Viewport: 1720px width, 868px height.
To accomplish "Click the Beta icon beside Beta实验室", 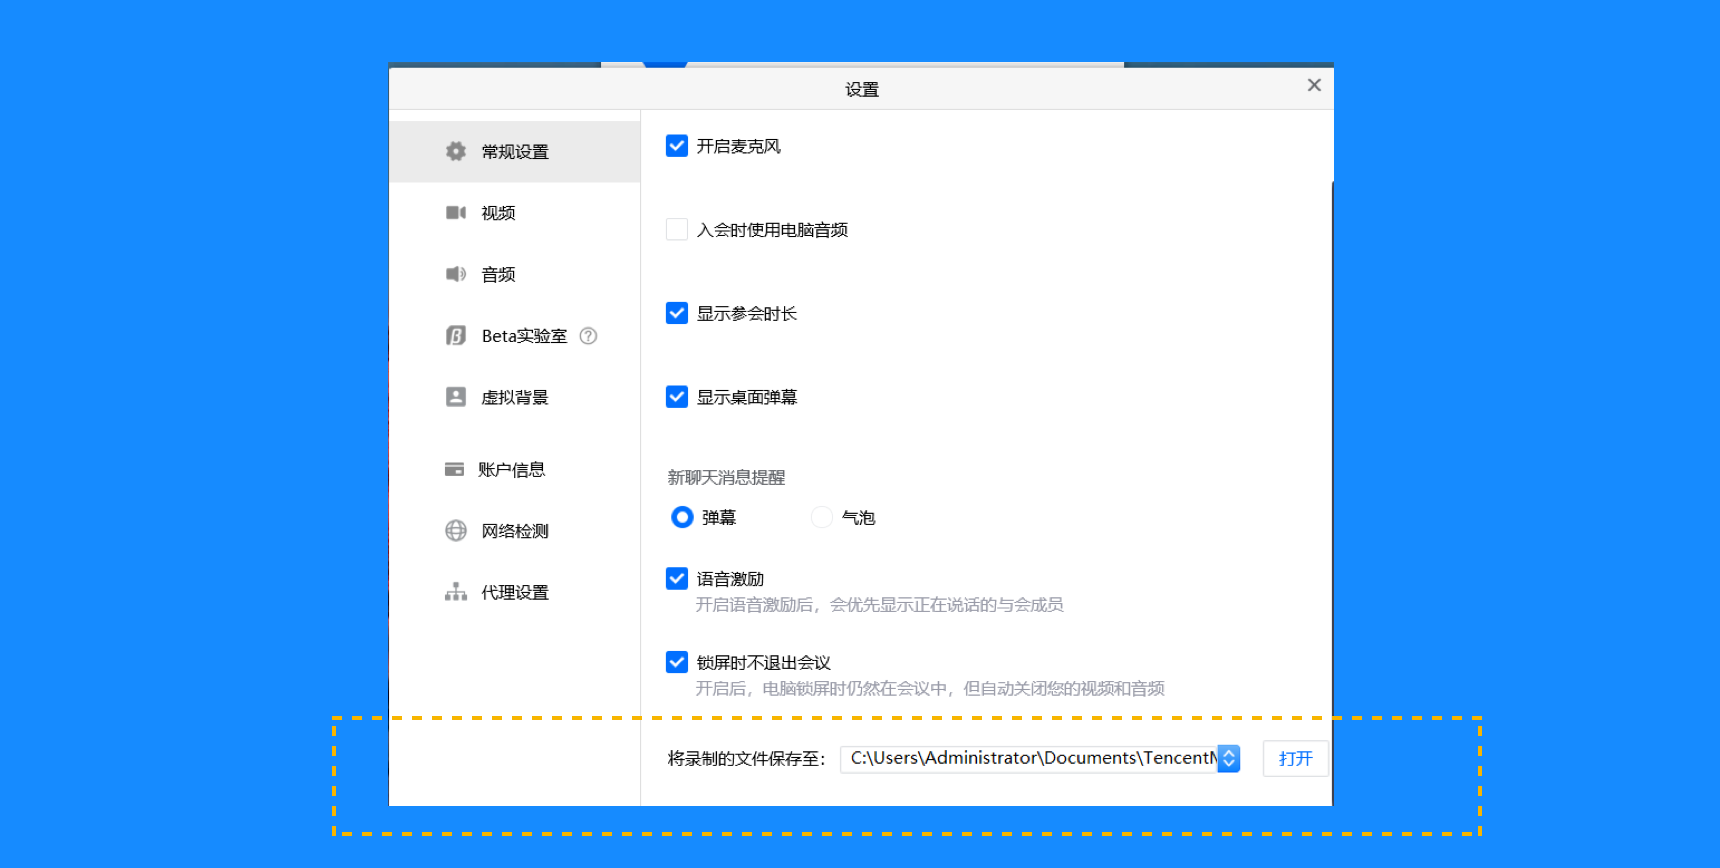I will pyautogui.click(x=456, y=336).
